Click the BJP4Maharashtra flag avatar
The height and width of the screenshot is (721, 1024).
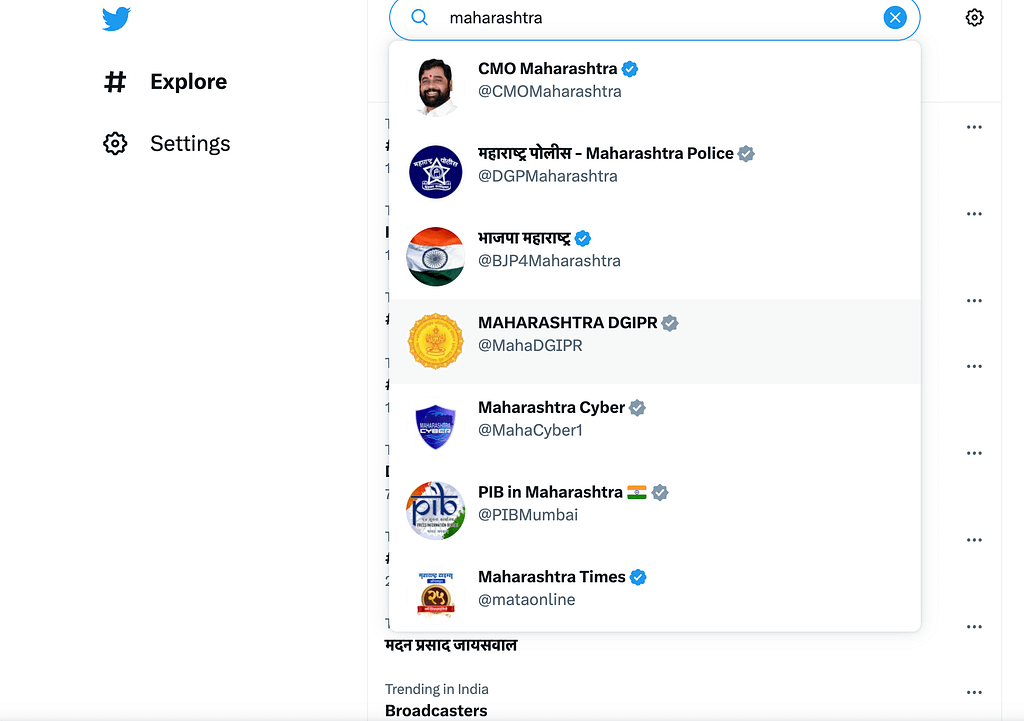click(436, 257)
